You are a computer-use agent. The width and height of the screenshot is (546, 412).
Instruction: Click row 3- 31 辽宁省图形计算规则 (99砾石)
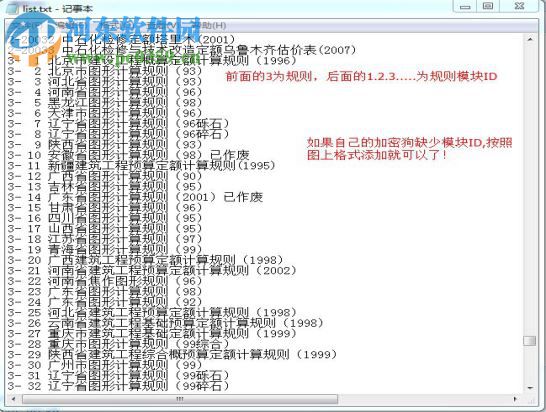[x=118, y=375]
